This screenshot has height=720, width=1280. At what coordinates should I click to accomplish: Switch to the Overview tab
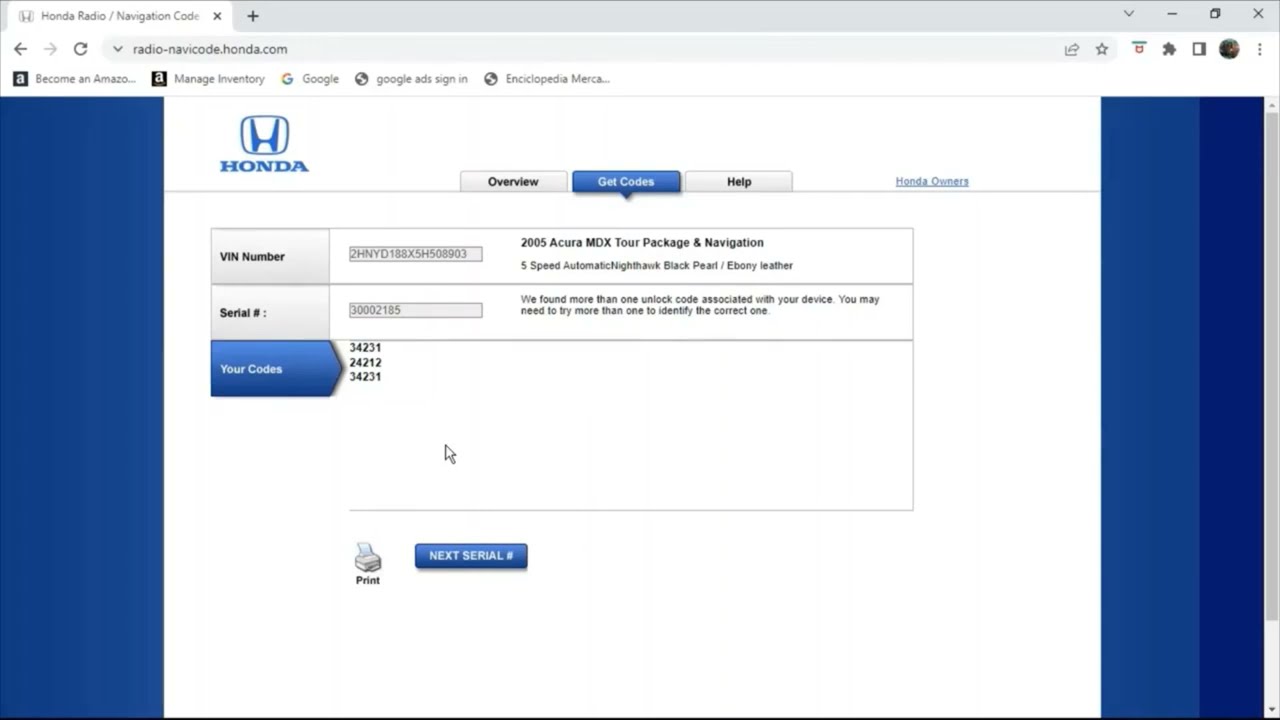(x=513, y=182)
